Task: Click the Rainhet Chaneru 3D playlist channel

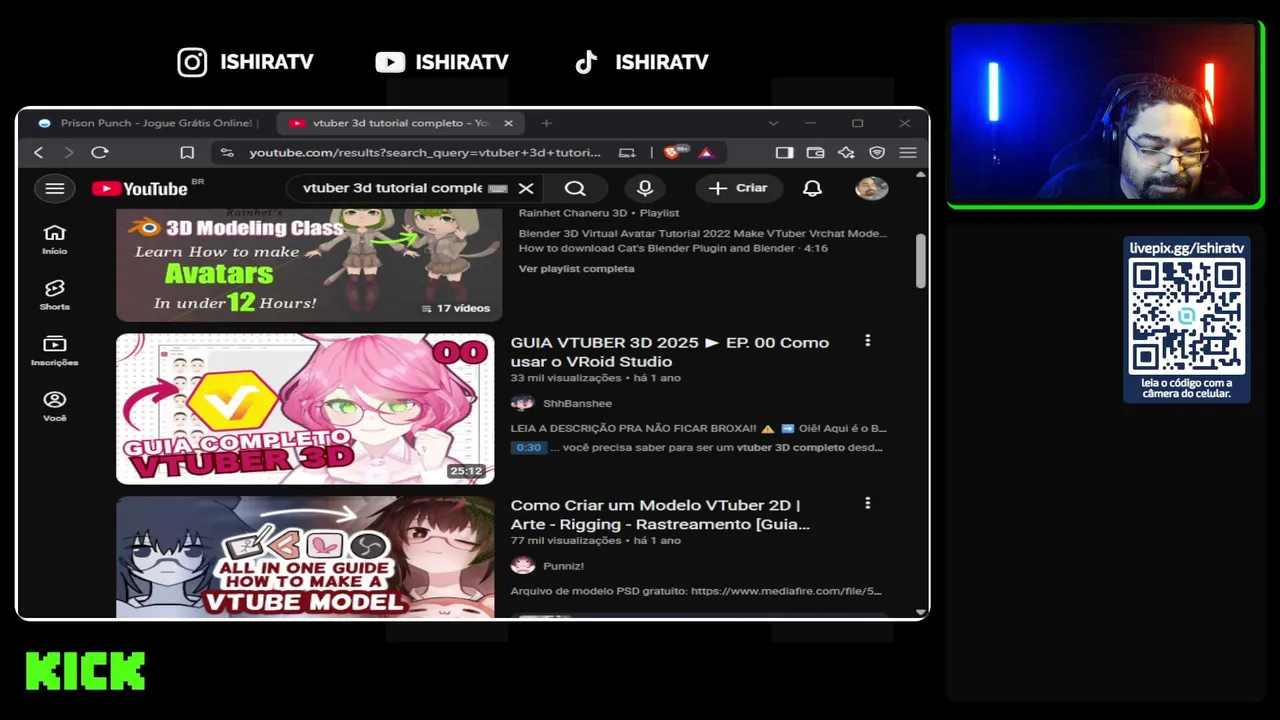Action: [572, 213]
